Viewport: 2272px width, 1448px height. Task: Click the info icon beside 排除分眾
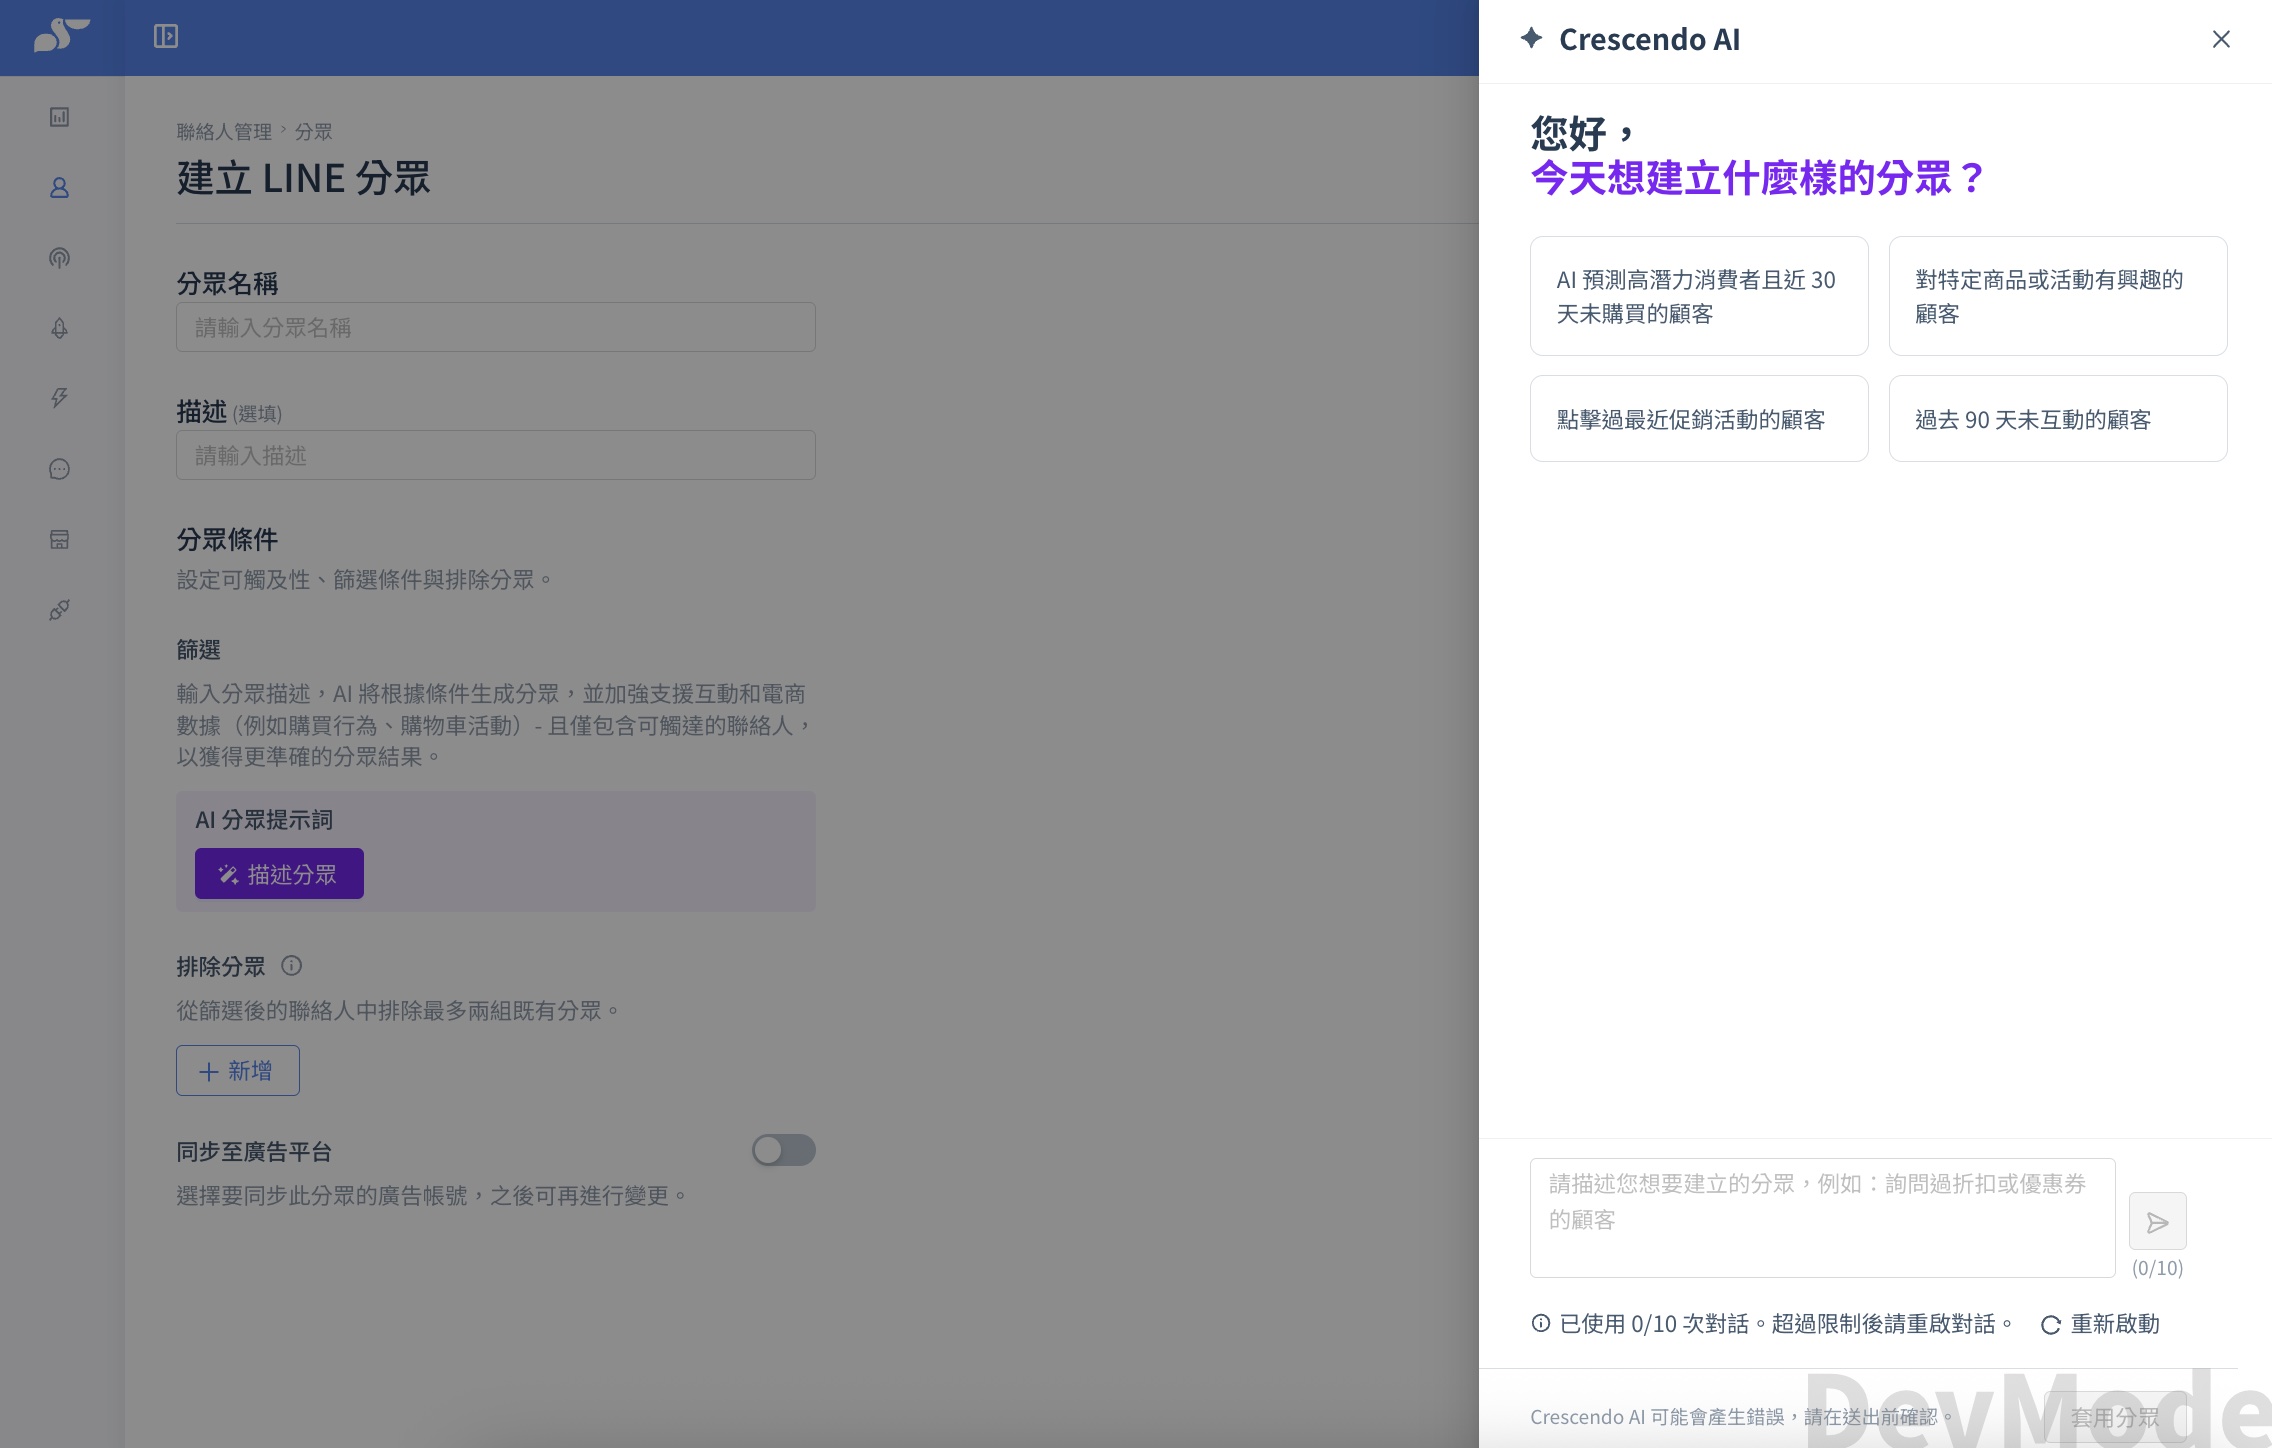point(291,966)
